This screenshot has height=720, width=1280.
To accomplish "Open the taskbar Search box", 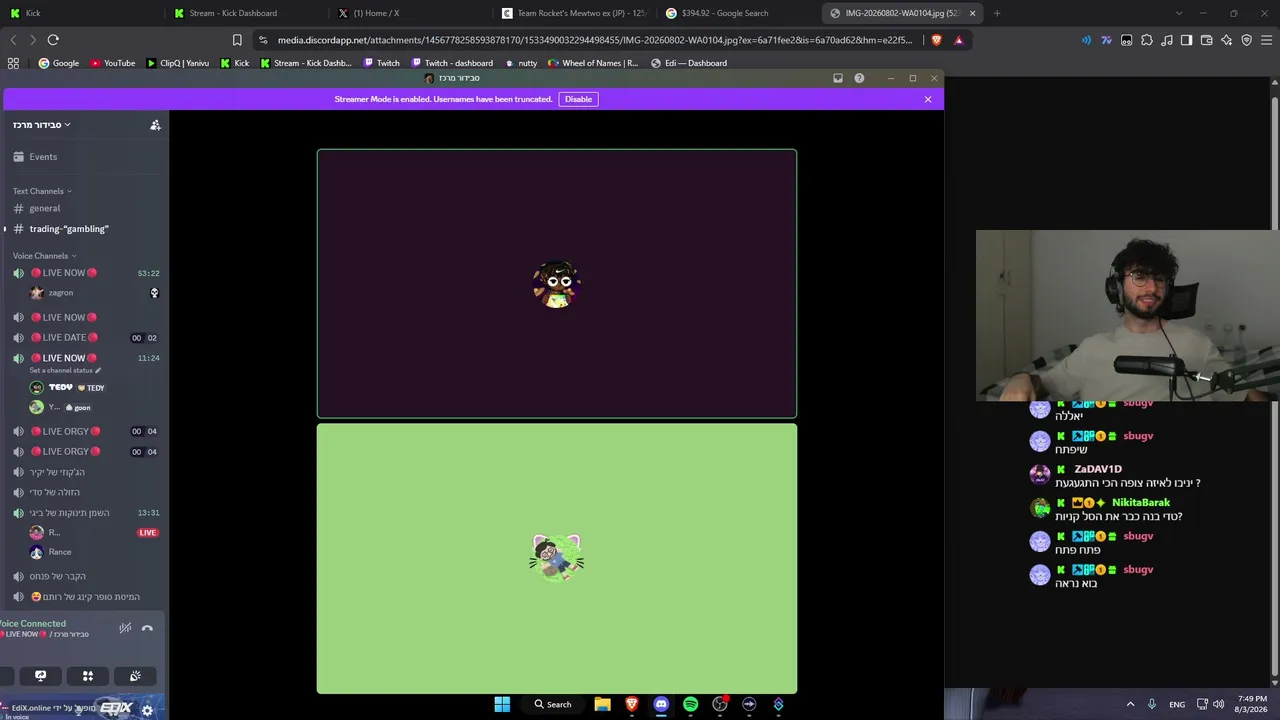I will pyautogui.click(x=553, y=704).
